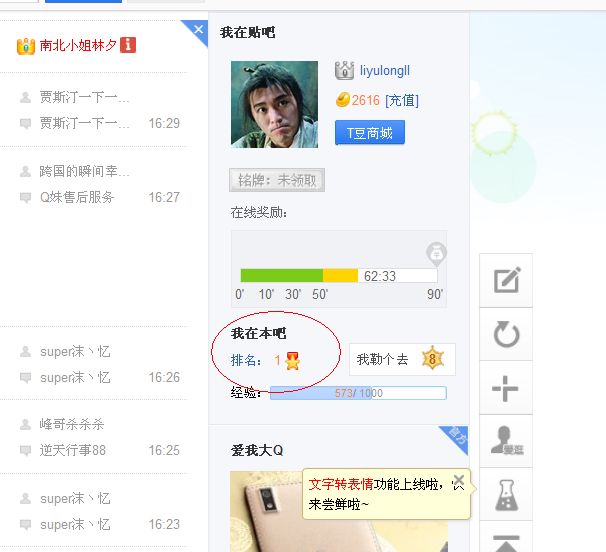
Task: Open last replier 逆天行事88 link
Action: pos(73,450)
